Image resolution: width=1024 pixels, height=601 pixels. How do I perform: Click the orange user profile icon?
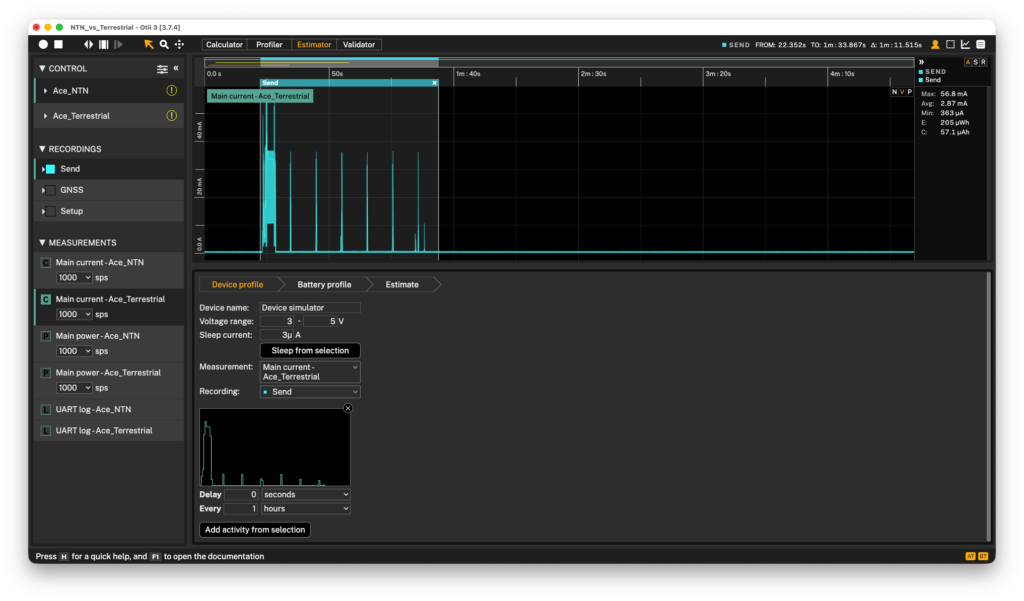[x=935, y=44]
